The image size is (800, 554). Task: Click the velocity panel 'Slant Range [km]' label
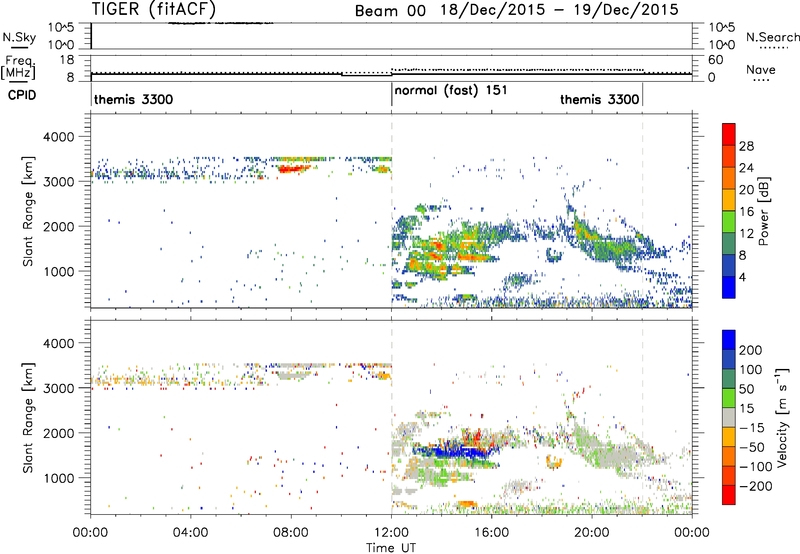[x=28, y=417]
